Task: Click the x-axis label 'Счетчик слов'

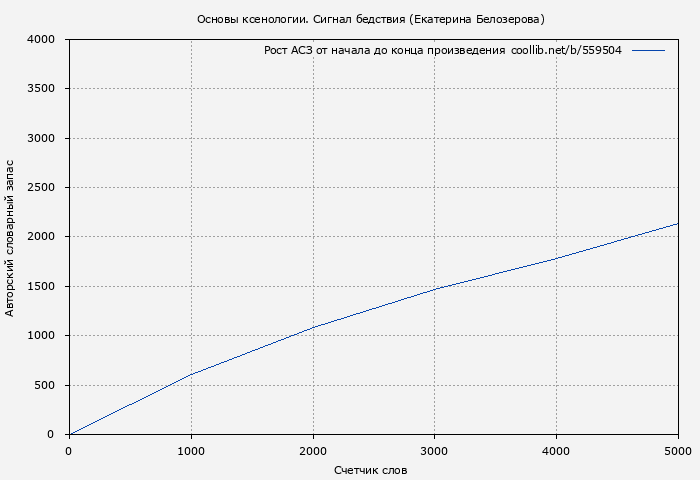Action: (x=370, y=470)
